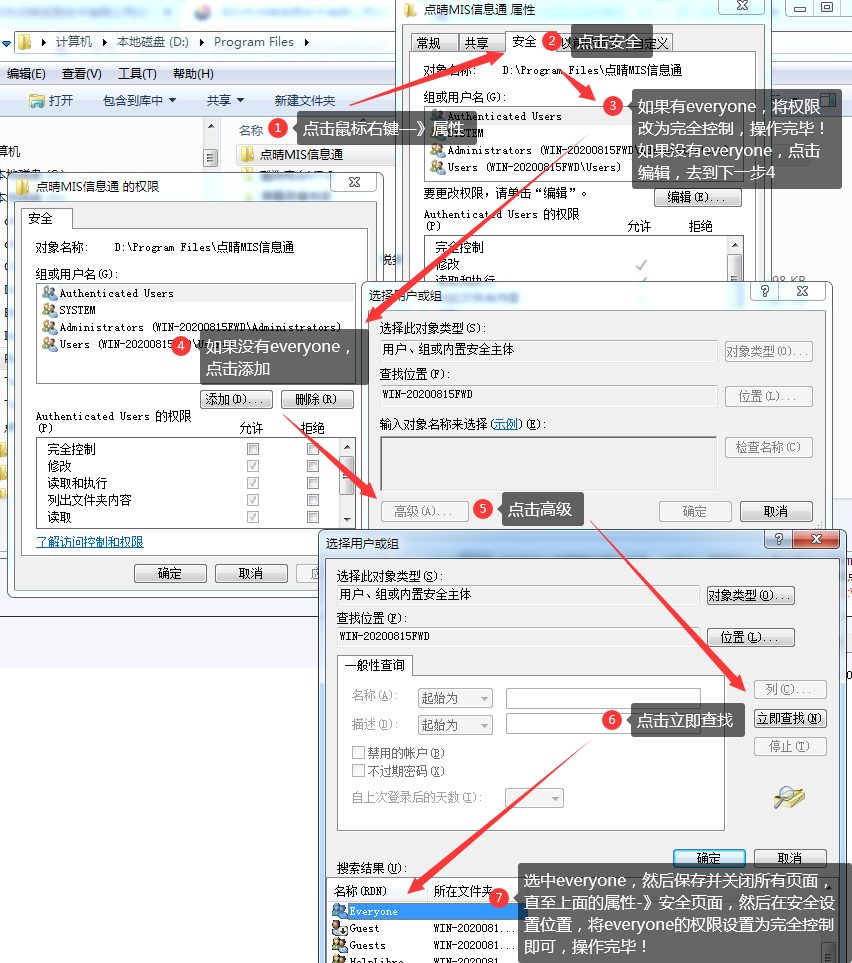The width and height of the screenshot is (852, 963).
Task: Allow 完全控制 permission checkbox
Action: [253, 449]
